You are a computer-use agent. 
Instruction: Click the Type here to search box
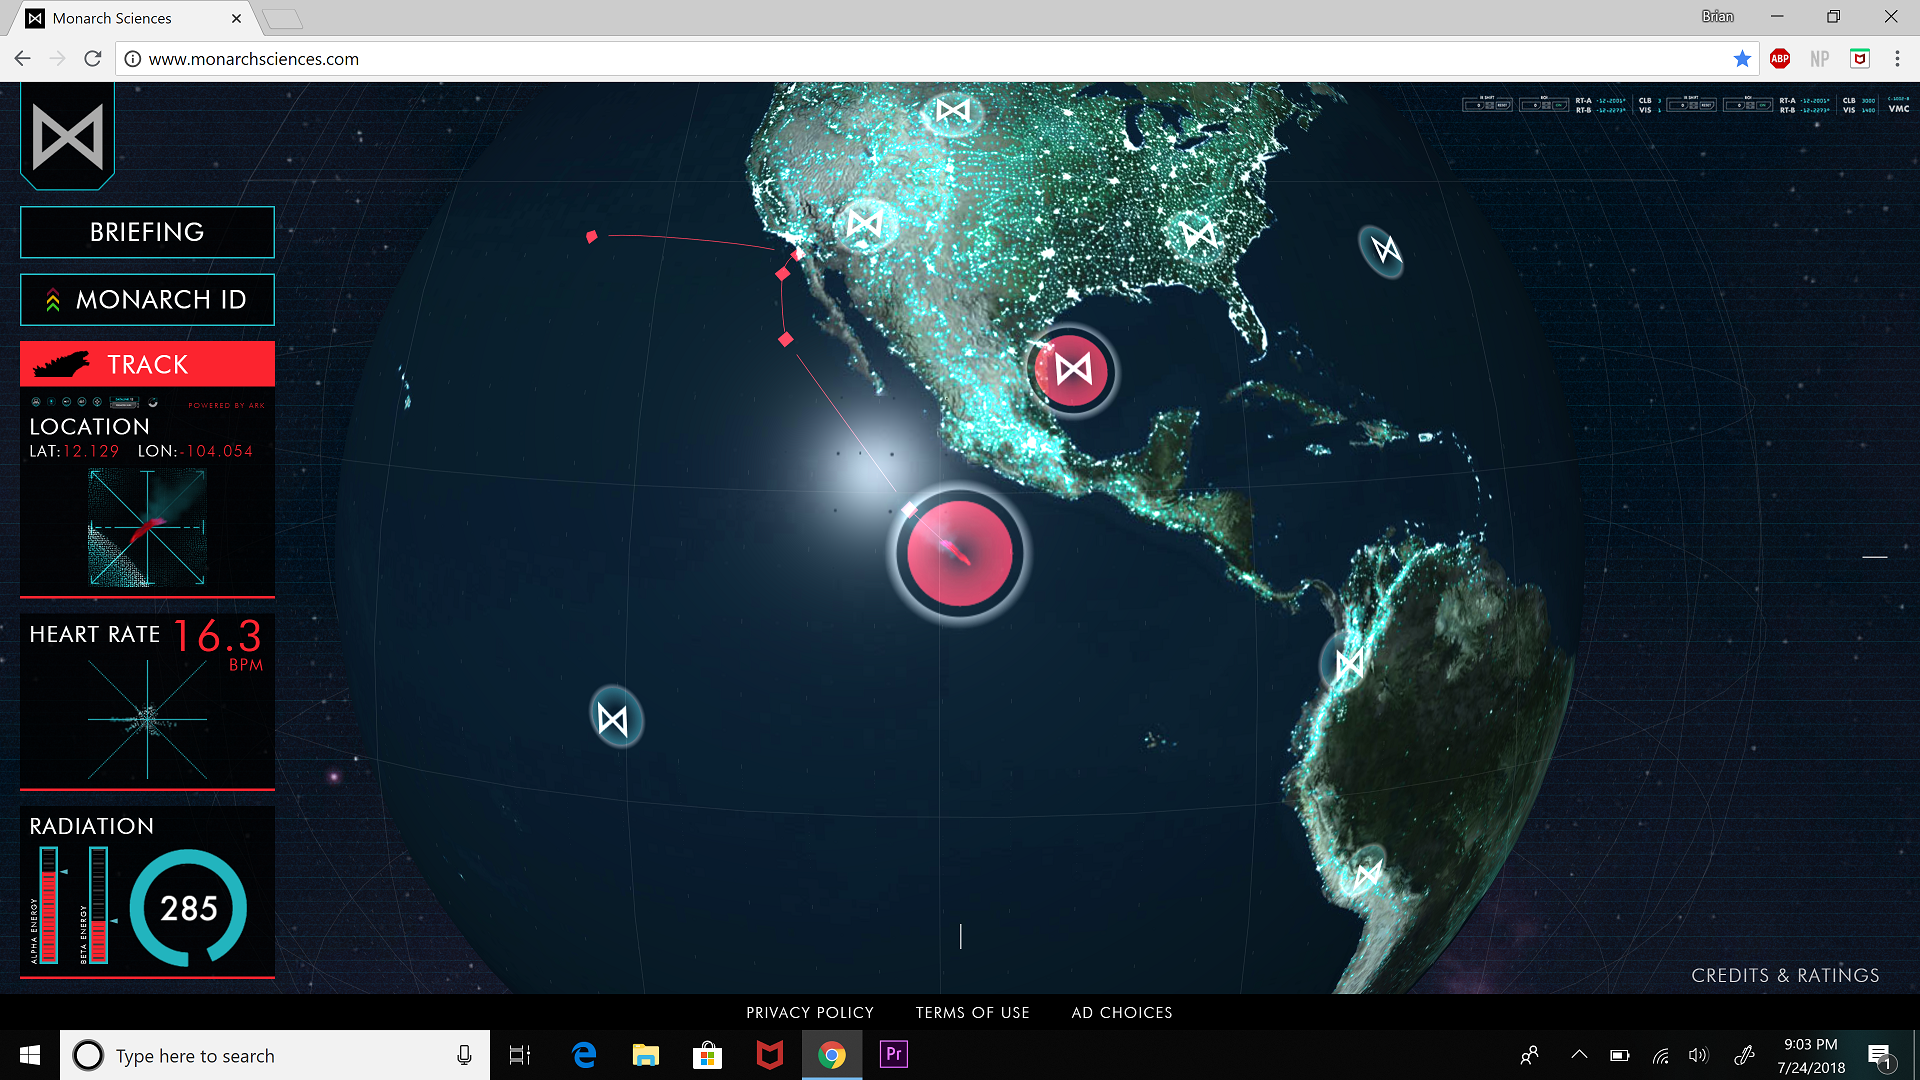pyautogui.click(x=275, y=1055)
